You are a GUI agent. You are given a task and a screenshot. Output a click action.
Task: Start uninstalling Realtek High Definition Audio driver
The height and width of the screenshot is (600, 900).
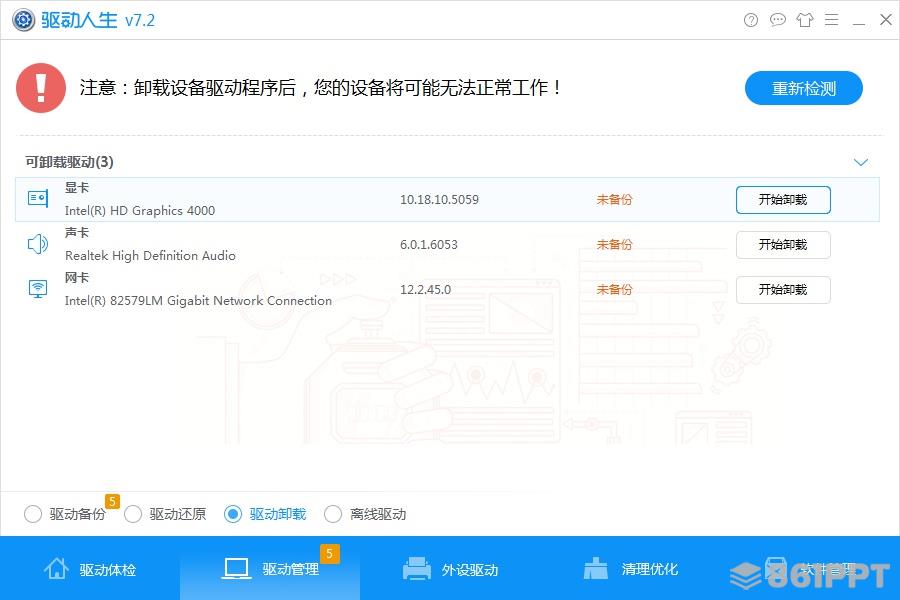coord(783,245)
